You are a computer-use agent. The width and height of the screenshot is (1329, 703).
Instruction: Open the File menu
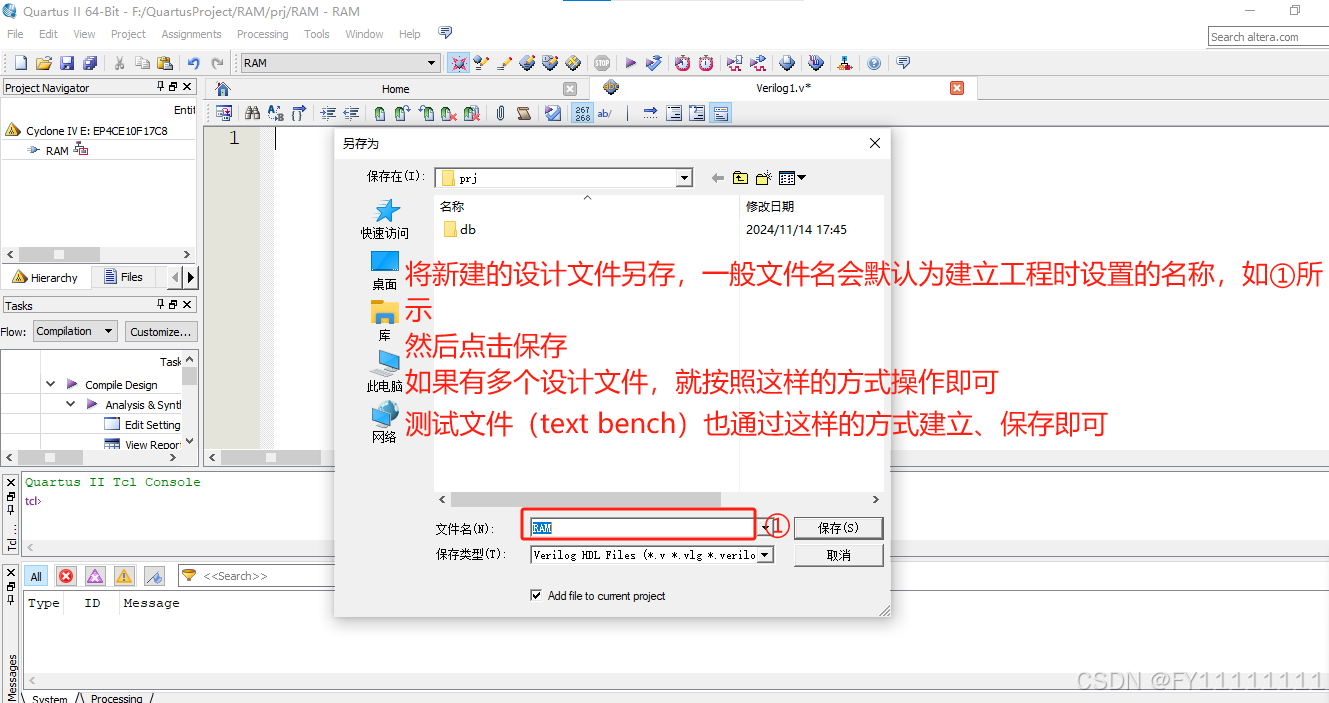pyautogui.click(x=15, y=34)
